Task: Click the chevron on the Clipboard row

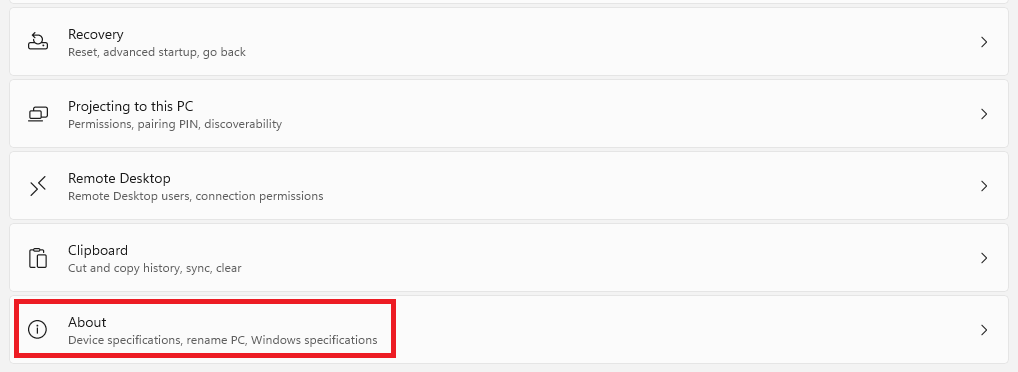Action: coord(984,258)
